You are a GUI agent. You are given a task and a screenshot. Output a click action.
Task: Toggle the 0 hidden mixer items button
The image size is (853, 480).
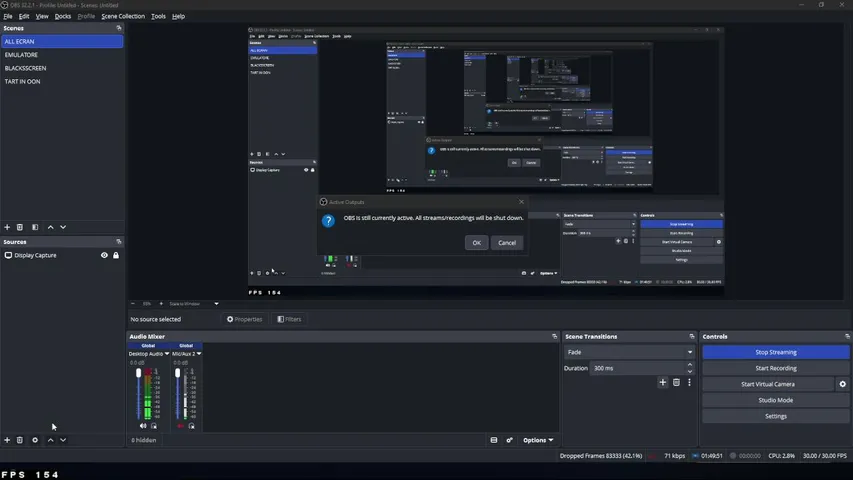pos(144,440)
